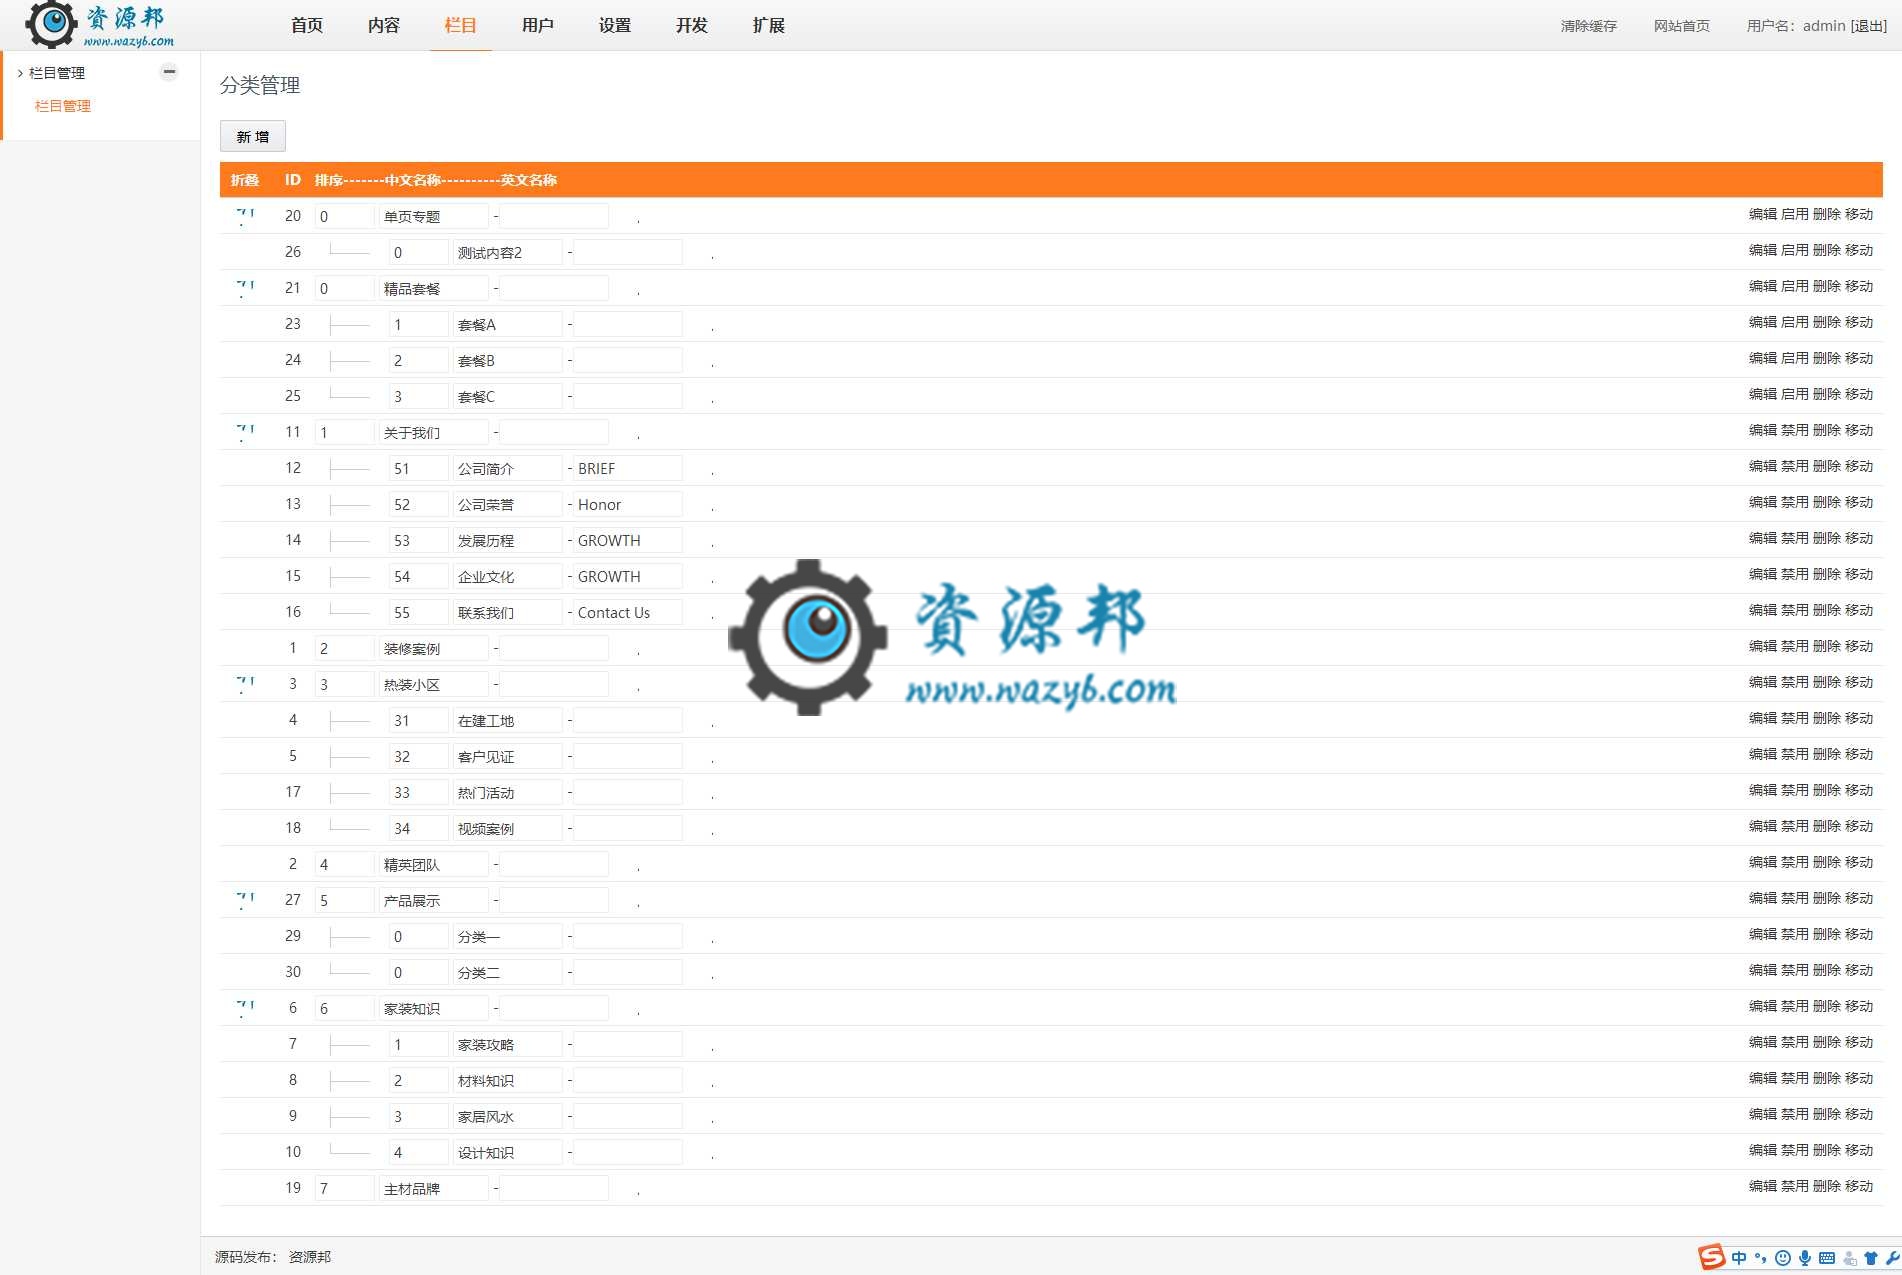
Task: Open Sogou skin shirt icon
Action: tap(1871, 1258)
